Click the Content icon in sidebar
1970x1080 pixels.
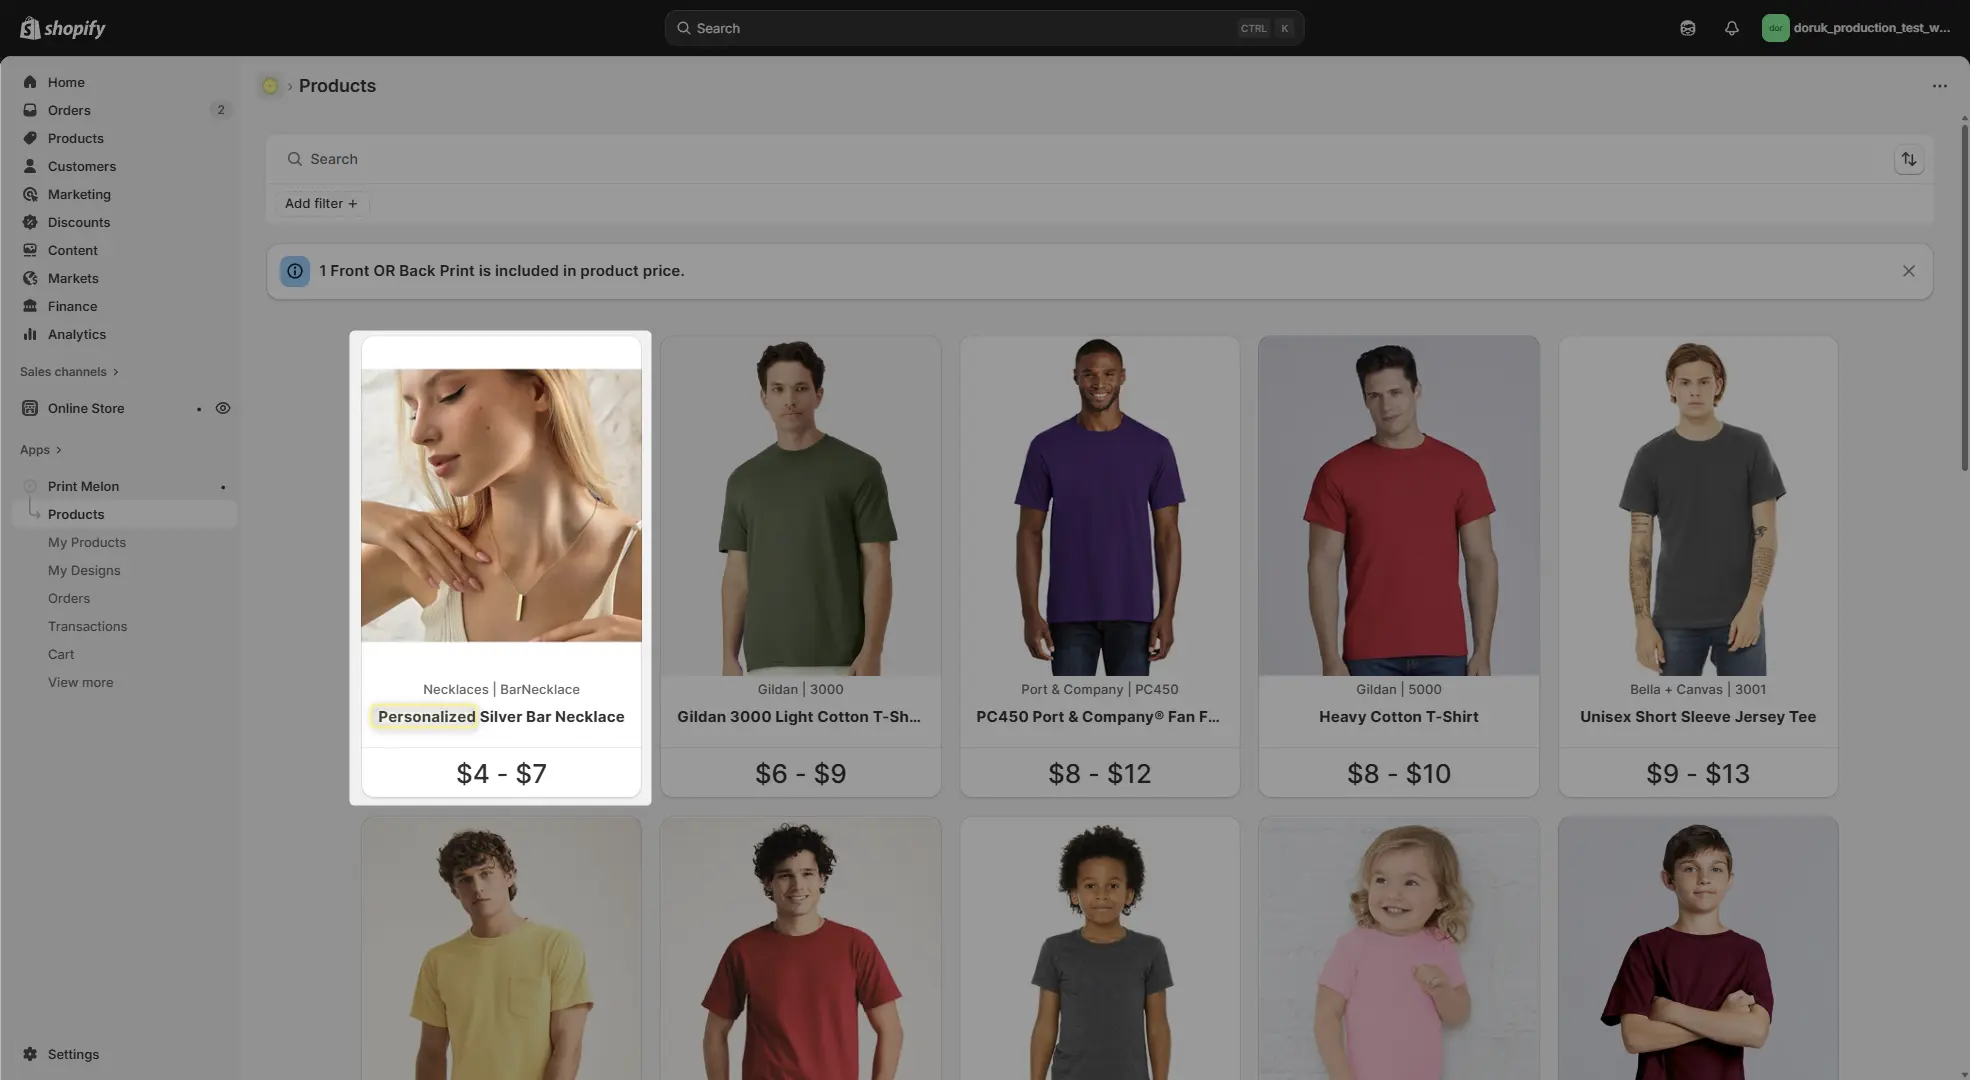[x=30, y=250]
